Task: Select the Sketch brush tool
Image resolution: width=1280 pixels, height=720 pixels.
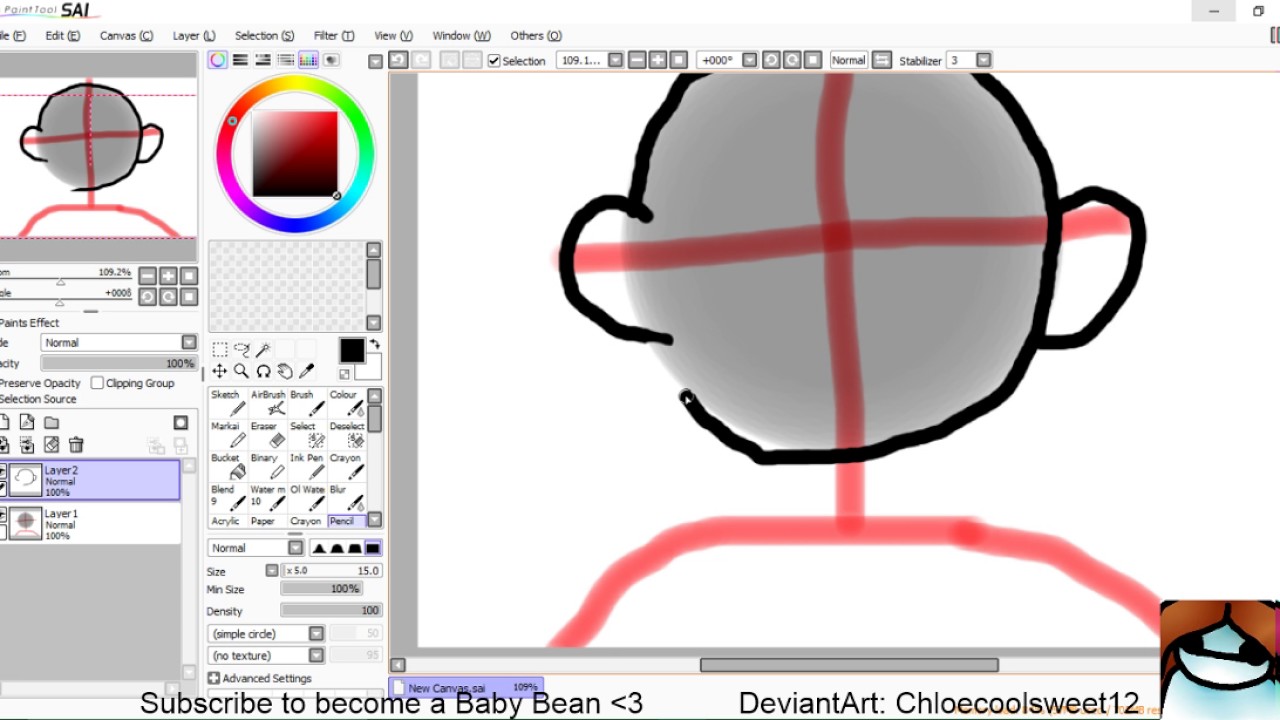Action: 227,403
